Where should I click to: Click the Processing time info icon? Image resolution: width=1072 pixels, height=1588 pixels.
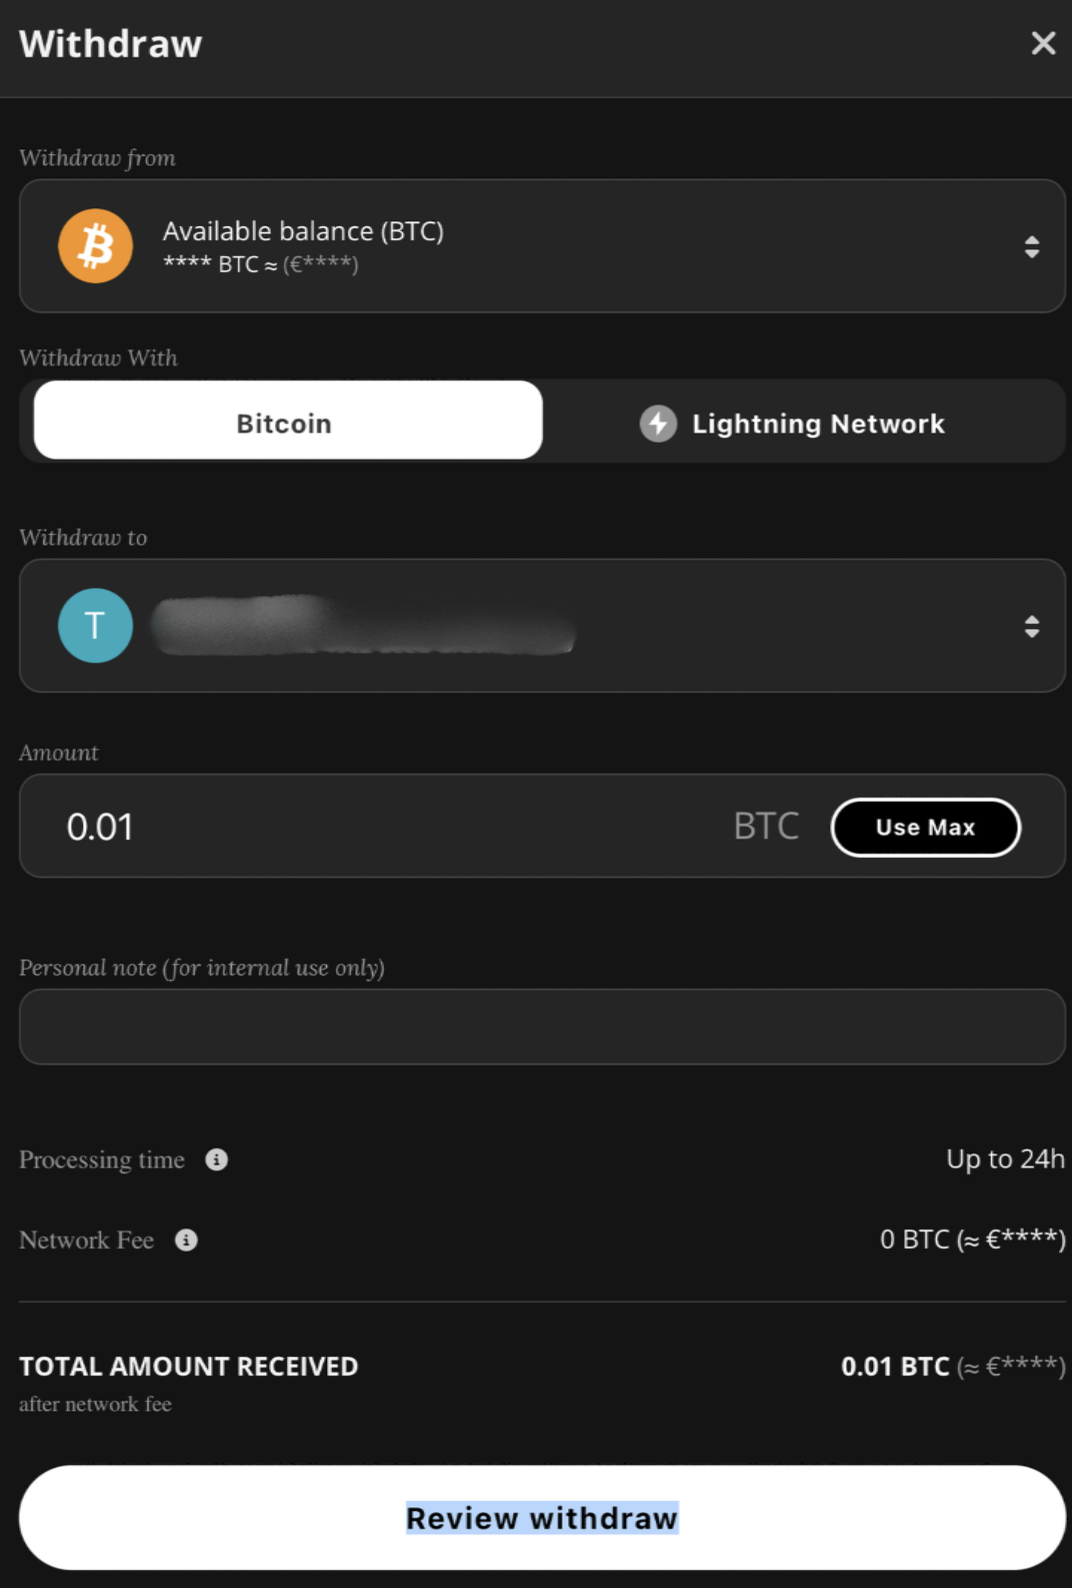tap(217, 1160)
